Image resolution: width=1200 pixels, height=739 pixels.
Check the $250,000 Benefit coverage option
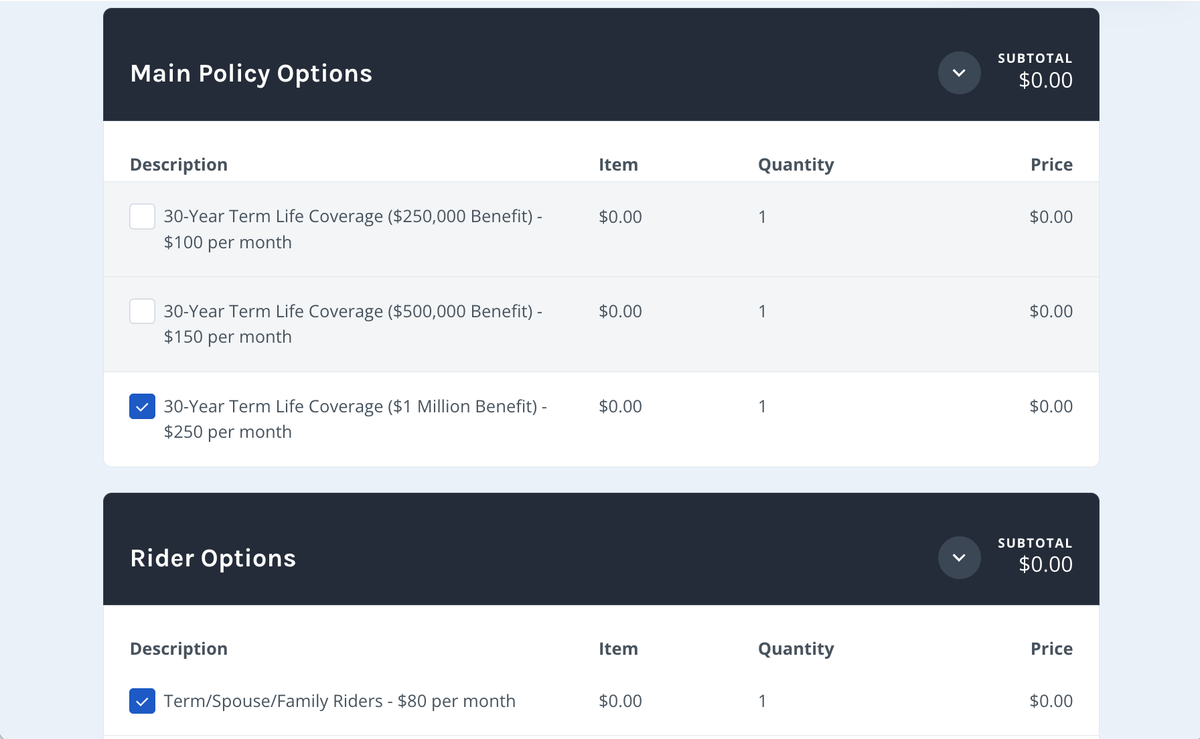click(142, 217)
